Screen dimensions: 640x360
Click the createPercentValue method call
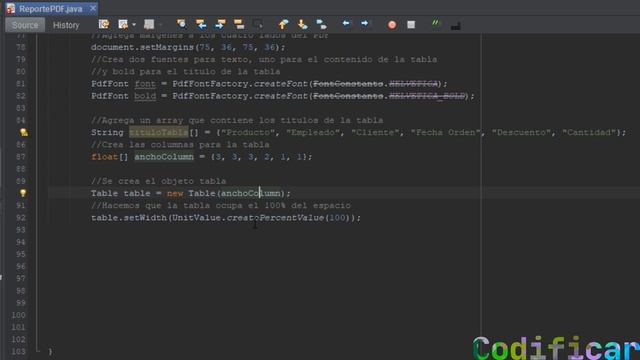click(x=275, y=218)
